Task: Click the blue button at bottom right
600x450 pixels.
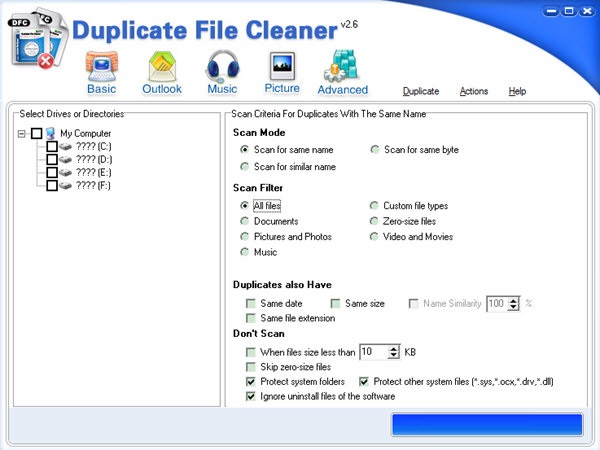Action: pyautogui.click(x=487, y=424)
